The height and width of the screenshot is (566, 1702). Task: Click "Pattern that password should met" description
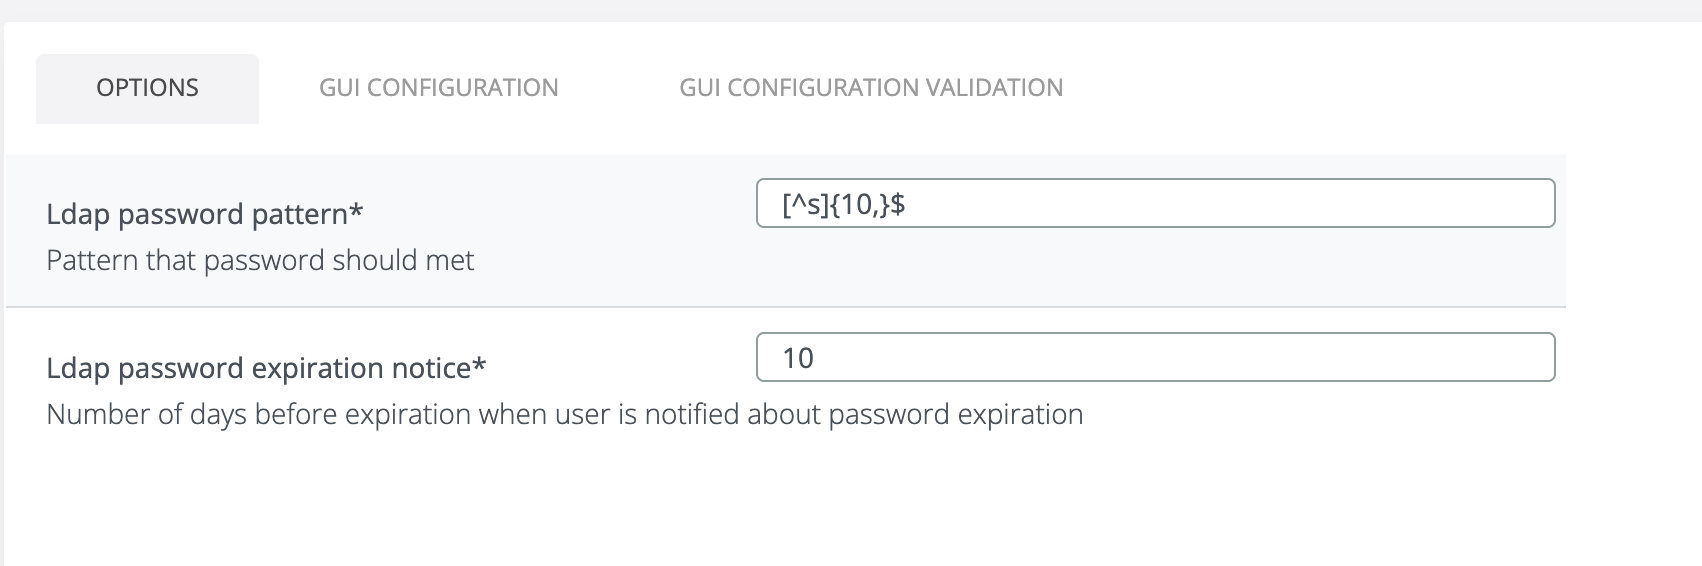tap(260, 260)
